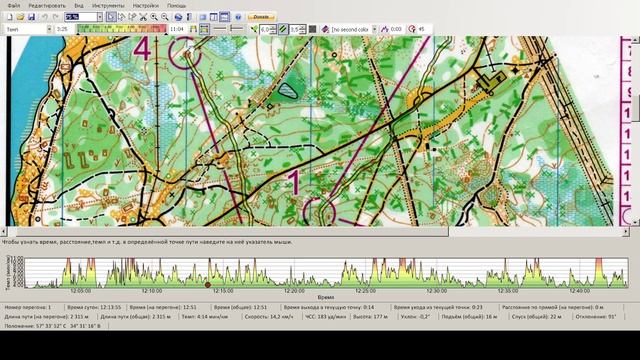Click the narrow icon next to the globe
The width and height of the screenshot is (640, 360).
coord(189,17)
